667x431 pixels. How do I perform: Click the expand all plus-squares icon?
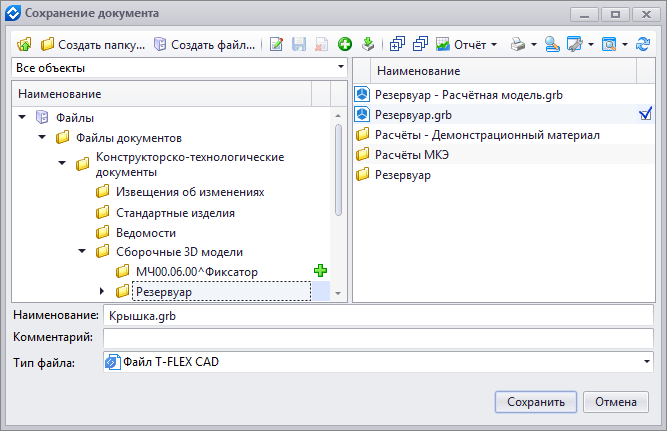click(x=397, y=44)
